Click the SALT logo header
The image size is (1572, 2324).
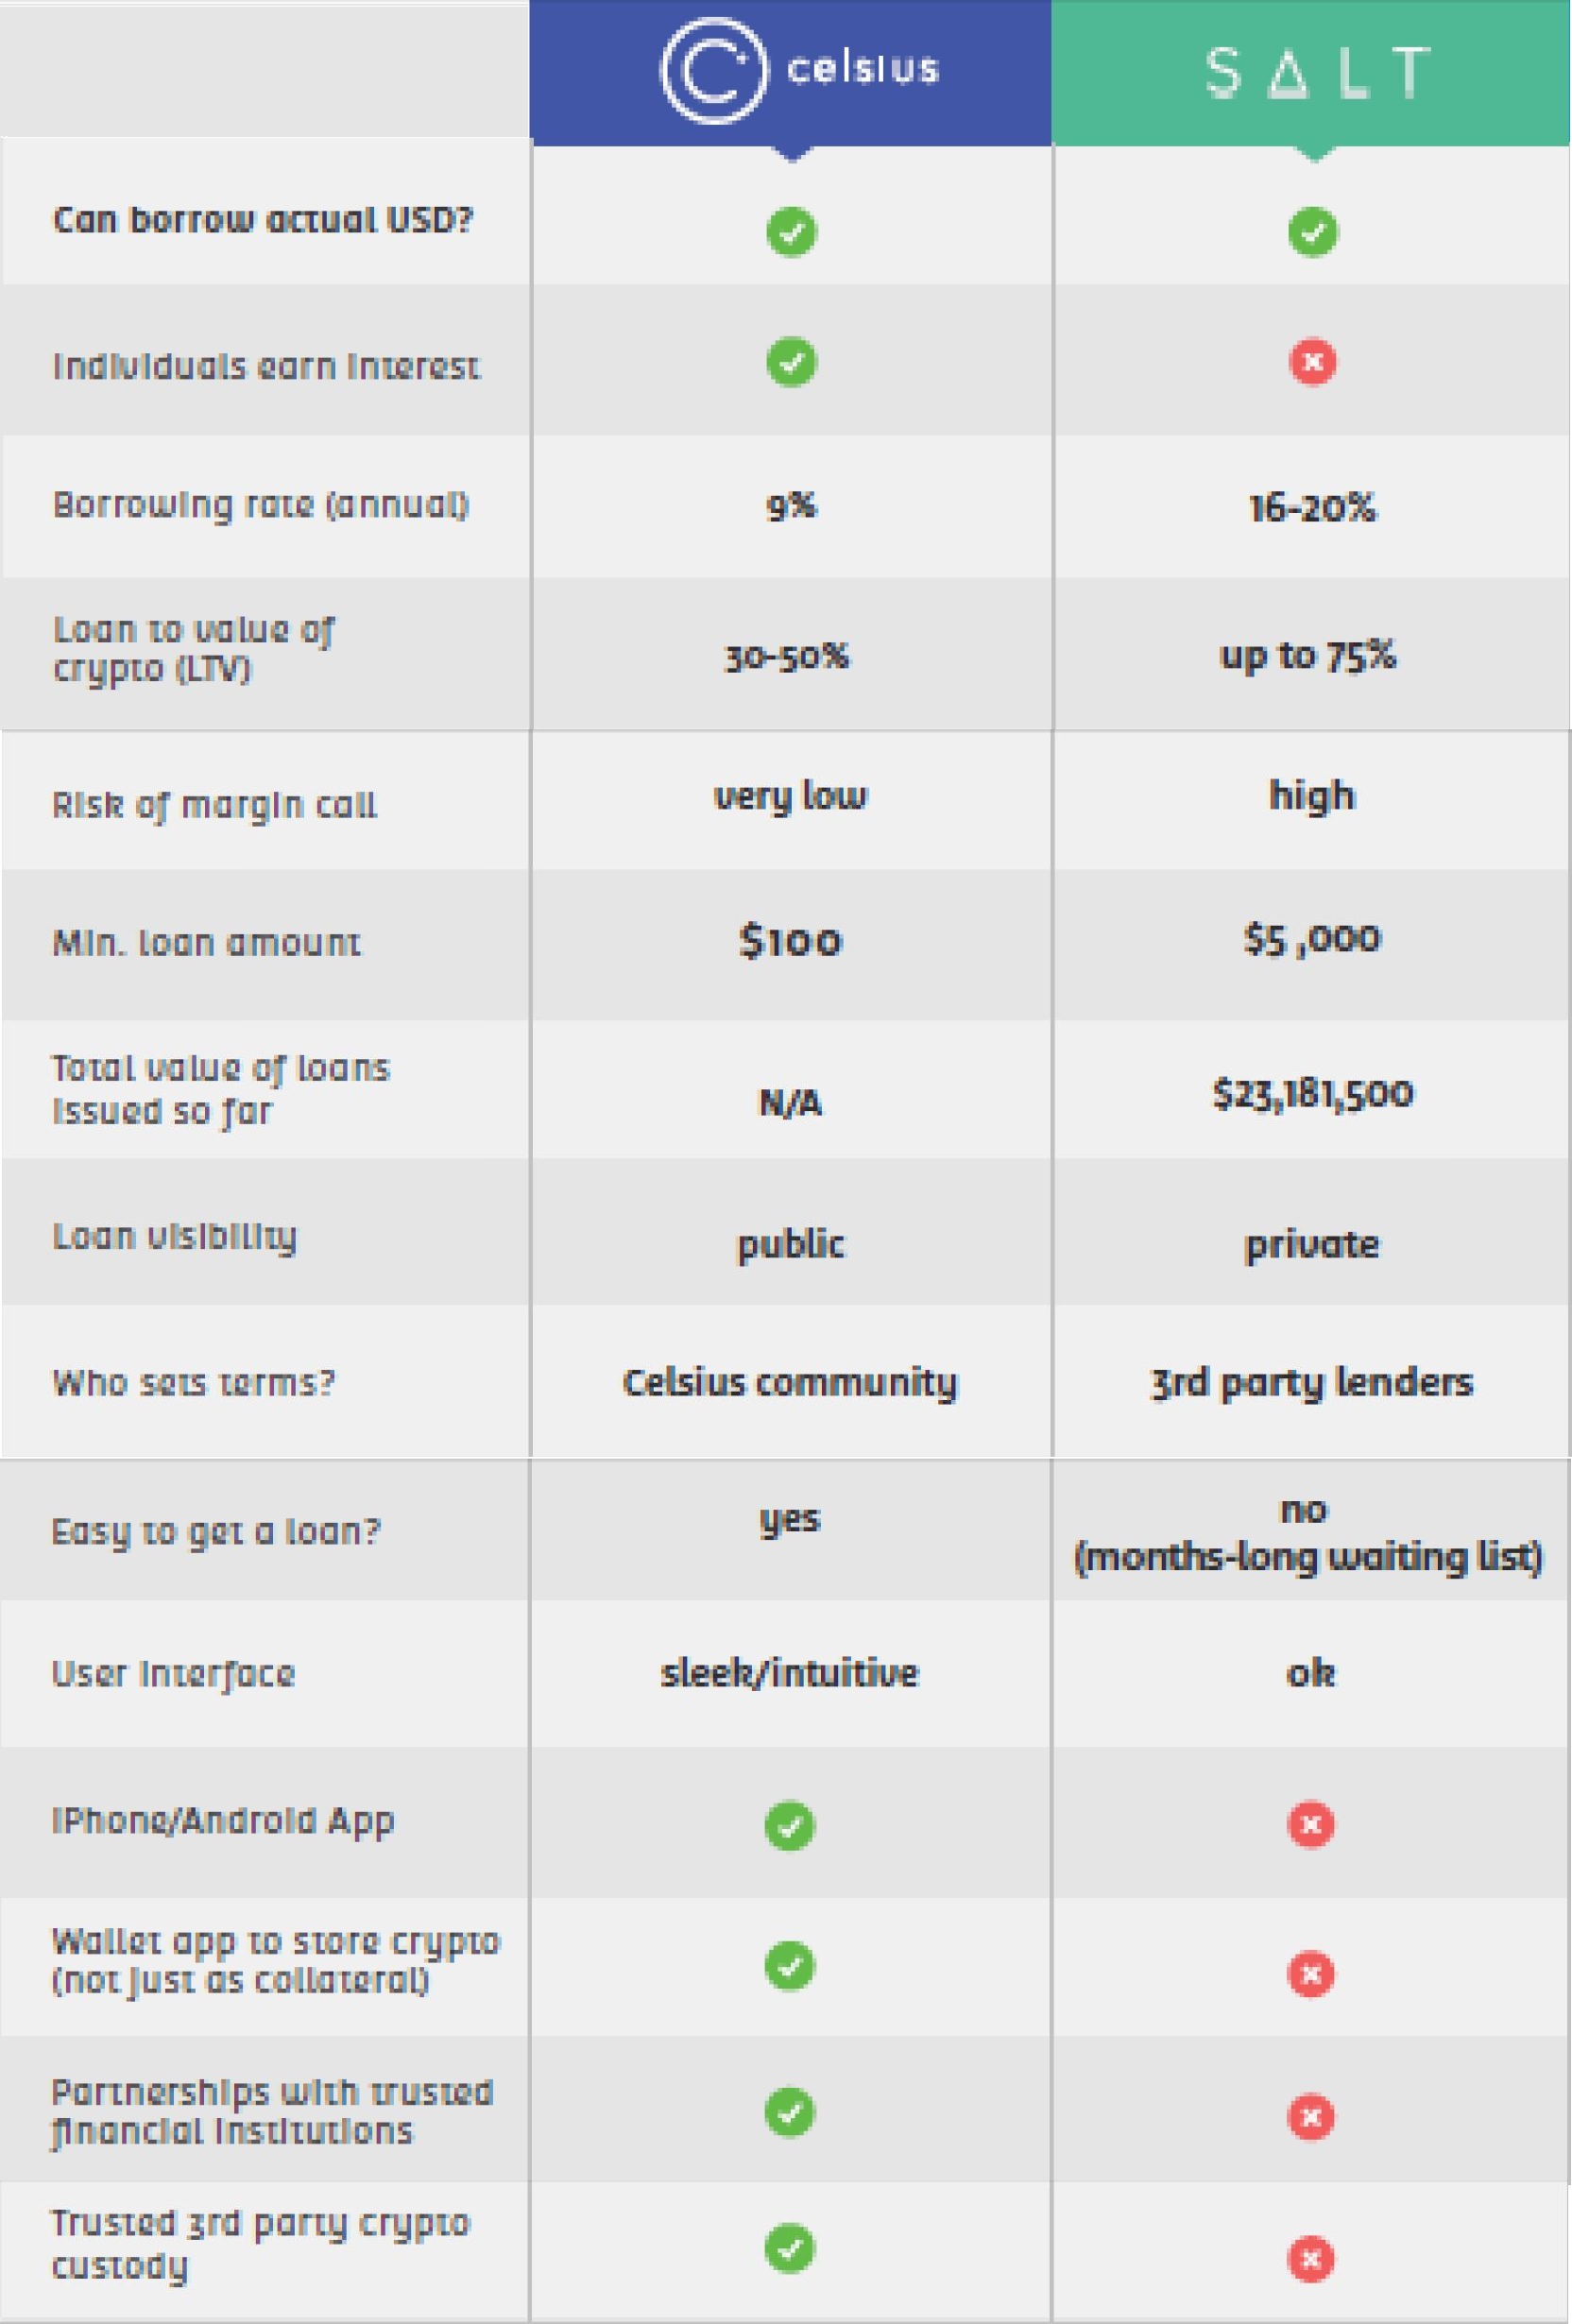1318,72
